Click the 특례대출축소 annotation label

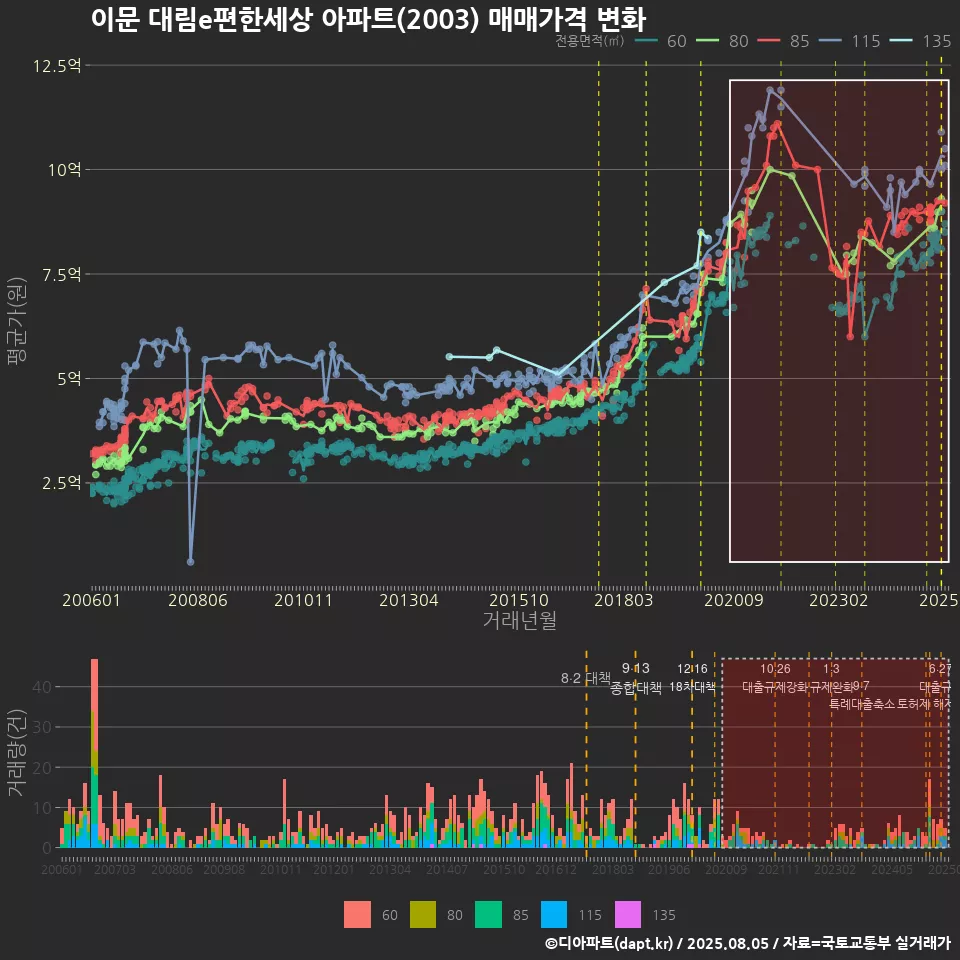point(861,704)
